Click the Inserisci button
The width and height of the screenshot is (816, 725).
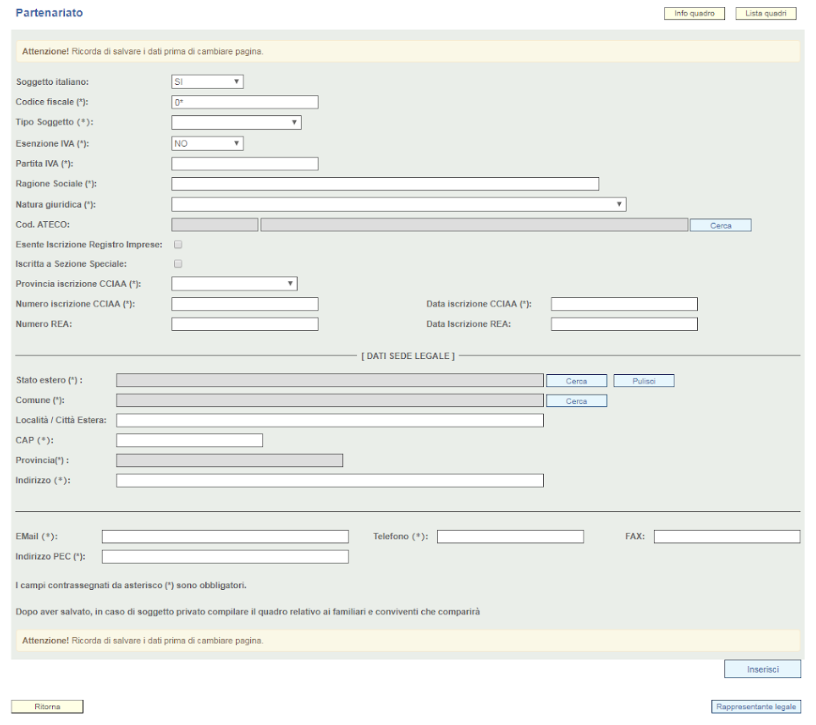tap(762, 669)
